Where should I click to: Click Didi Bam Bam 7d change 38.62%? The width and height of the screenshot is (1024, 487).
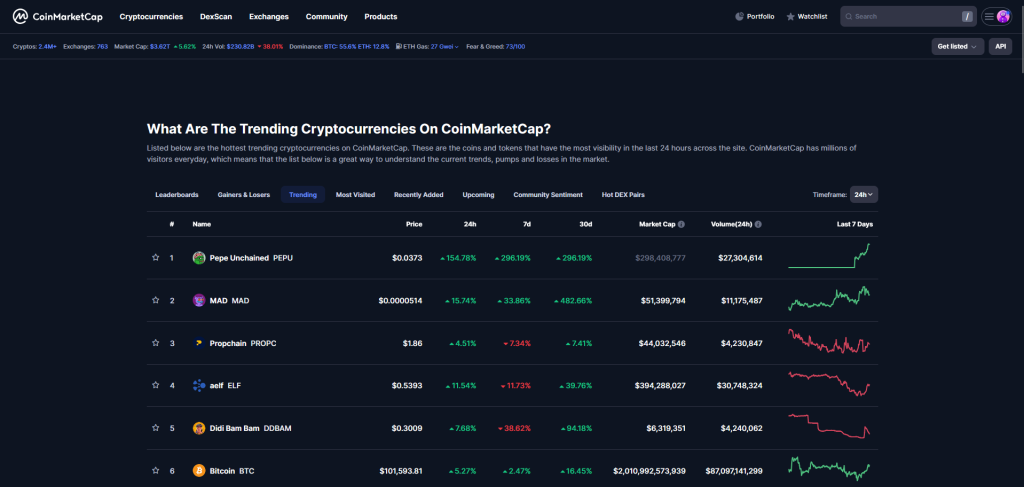(515, 428)
